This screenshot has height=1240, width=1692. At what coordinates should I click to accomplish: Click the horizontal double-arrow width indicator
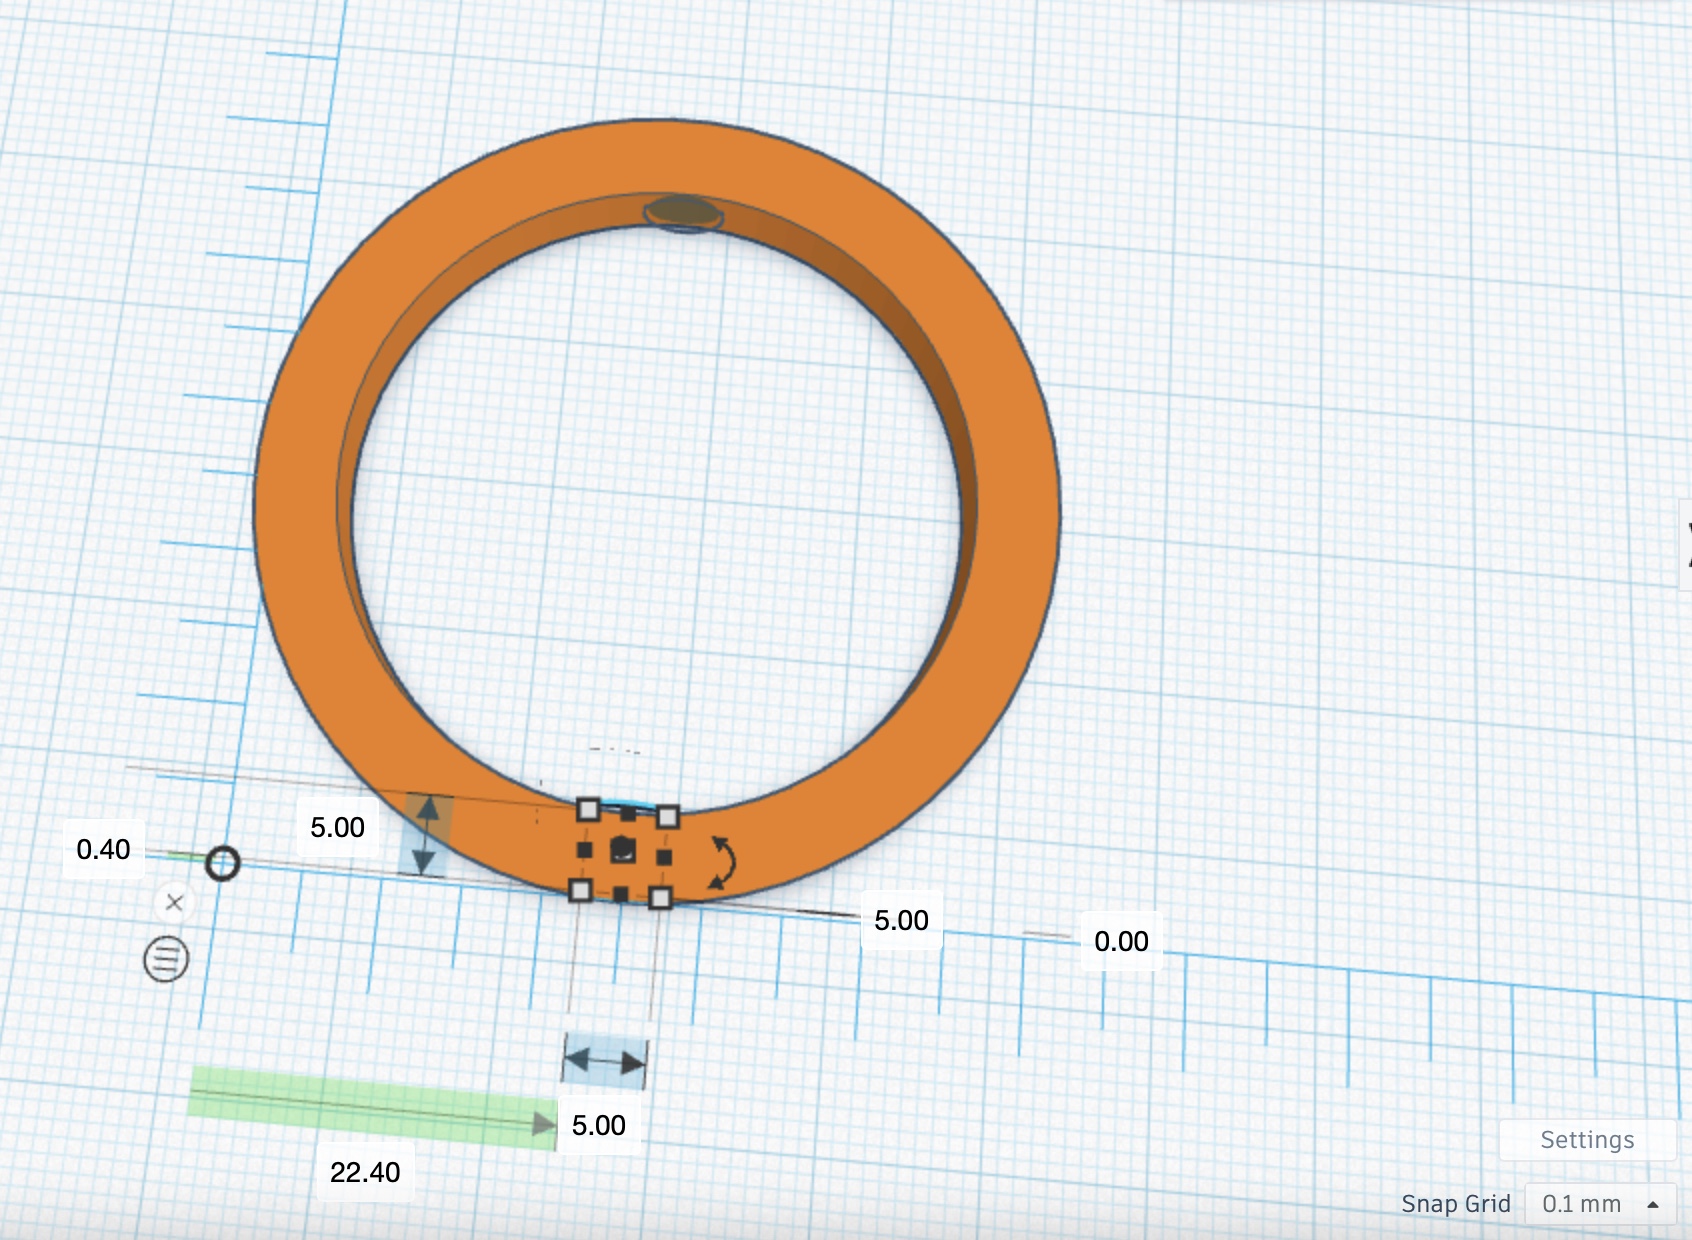(x=604, y=1061)
